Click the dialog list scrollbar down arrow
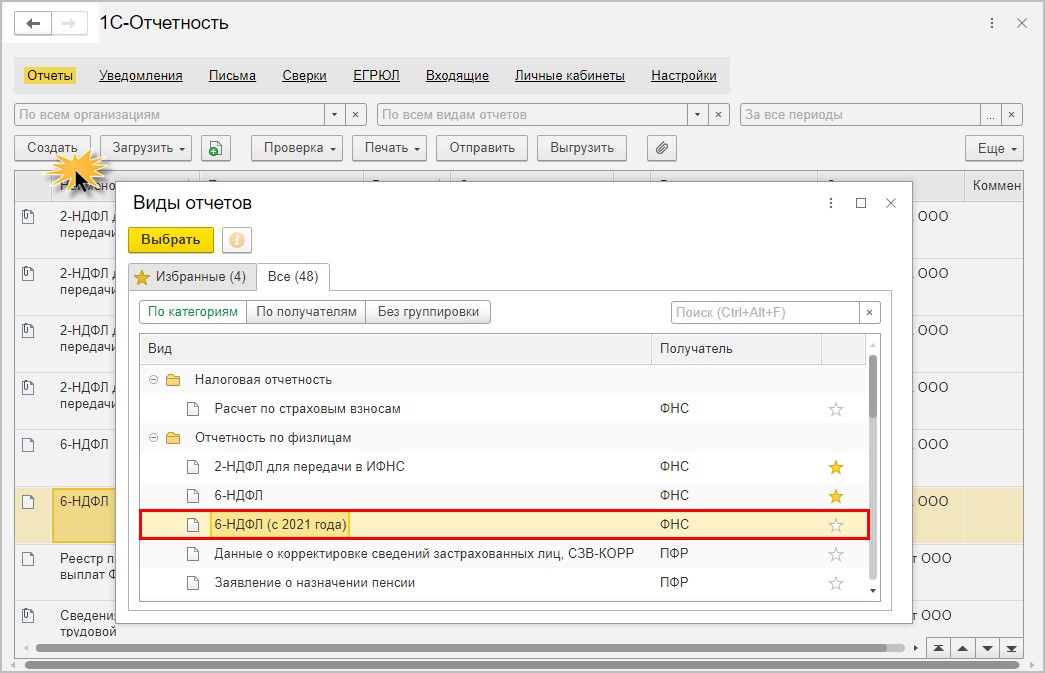Image resolution: width=1045 pixels, height=673 pixels. pyautogui.click(x=873, y=591)
